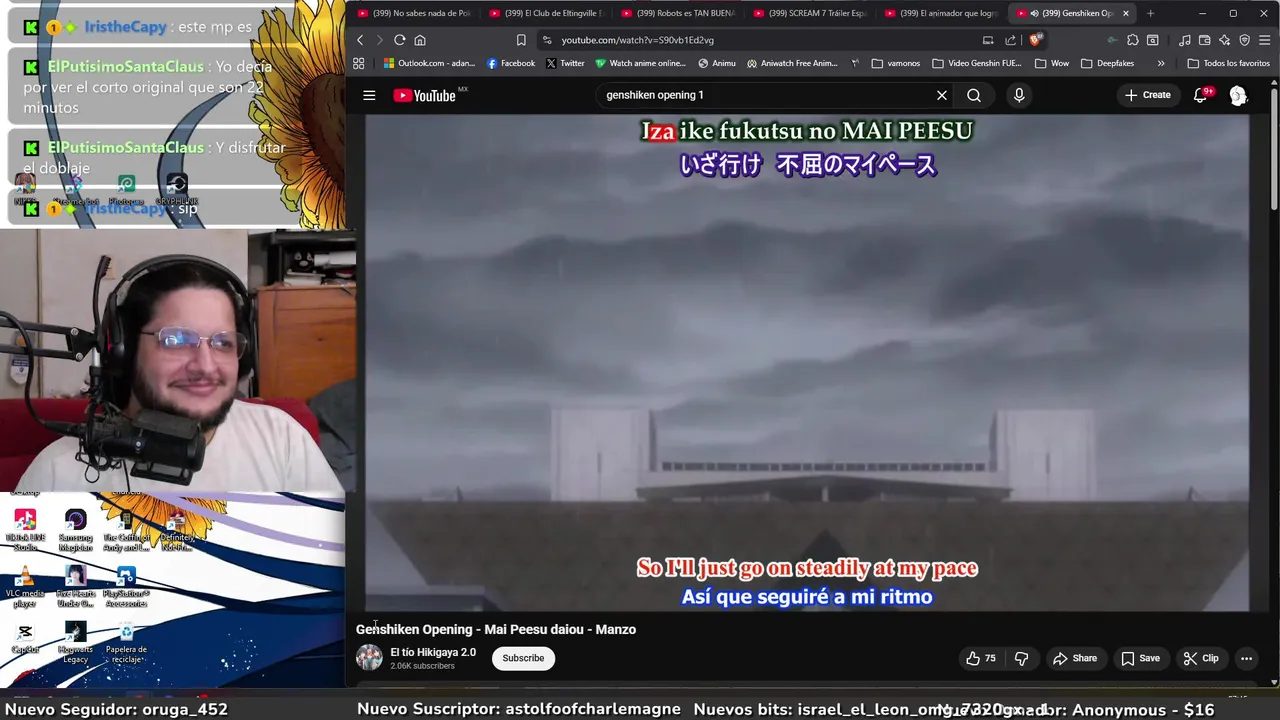1280x720 pixels.
Task: Clear the YouTube search text with X
Action: coord(941,95)
